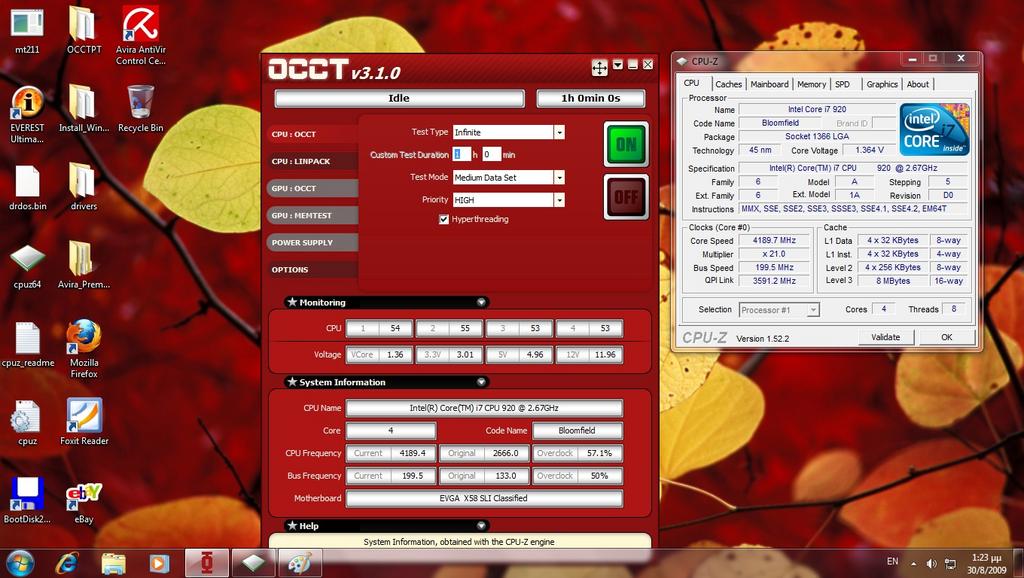
Task: Switch to CPU-Z About tab
Action: (x=918, y=84)
